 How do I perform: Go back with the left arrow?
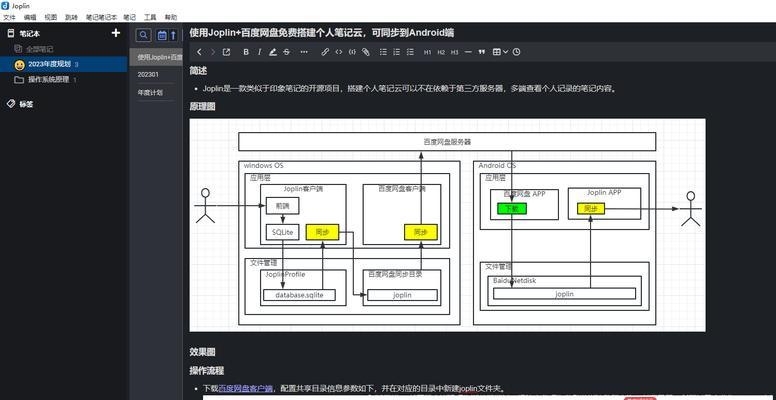(199, 52)
